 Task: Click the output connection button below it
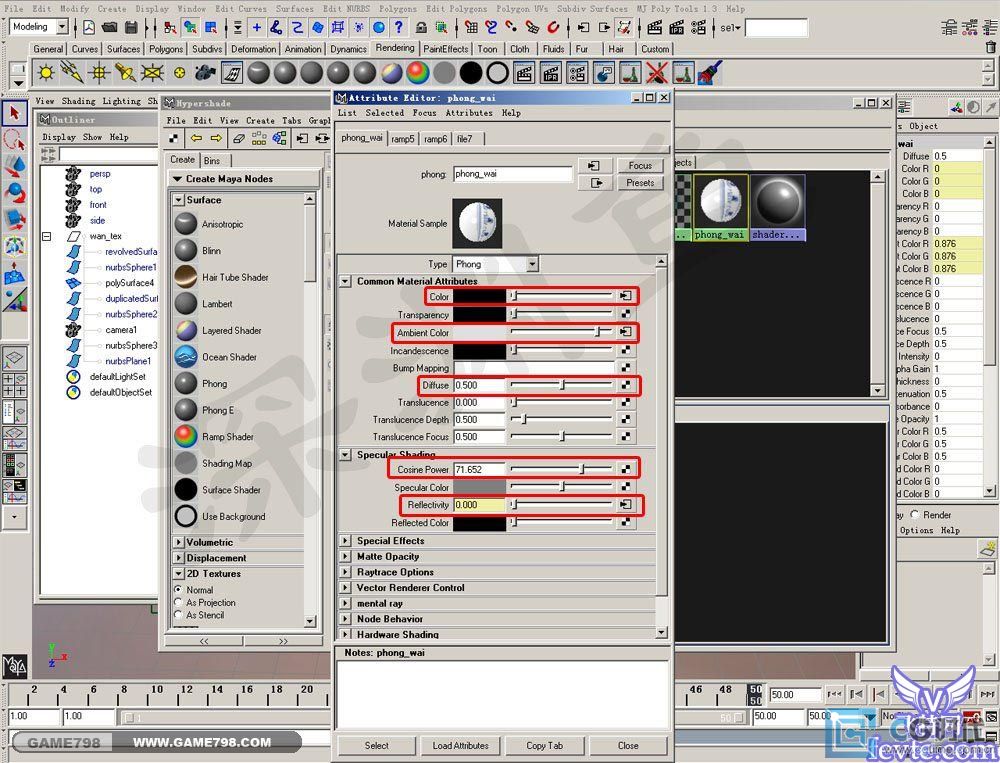[x=595, y=183]
